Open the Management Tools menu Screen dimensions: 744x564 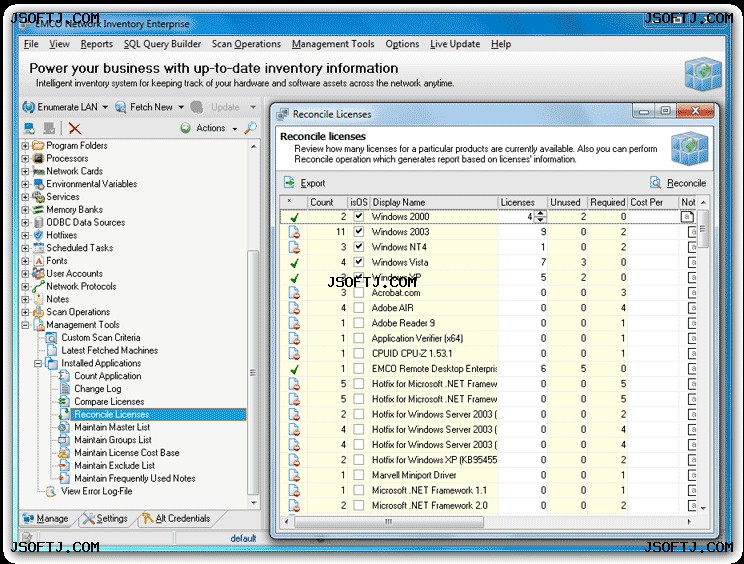(333, 44)
